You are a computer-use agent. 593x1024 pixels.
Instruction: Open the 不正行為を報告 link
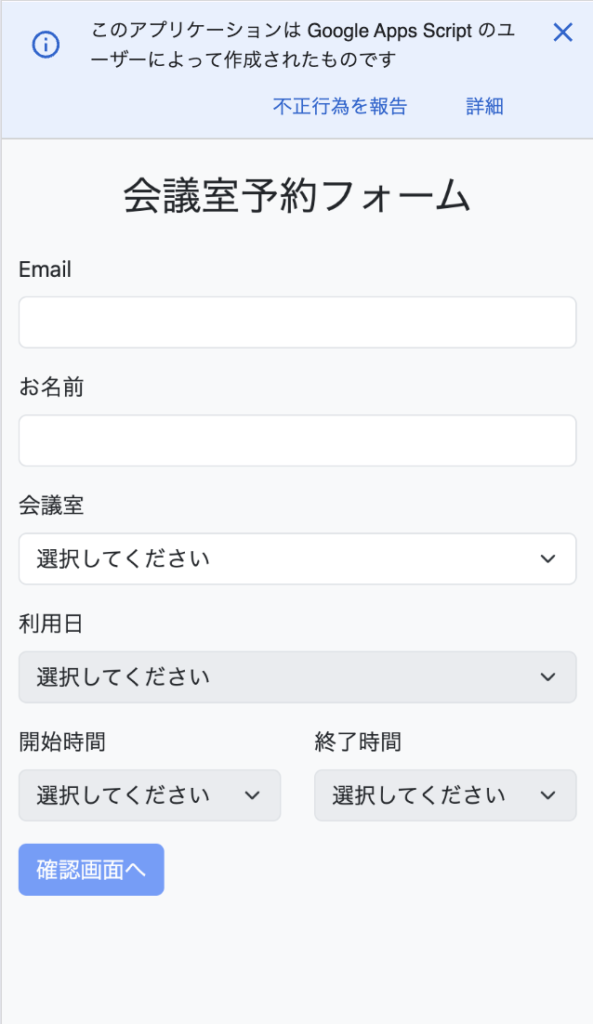340,106
